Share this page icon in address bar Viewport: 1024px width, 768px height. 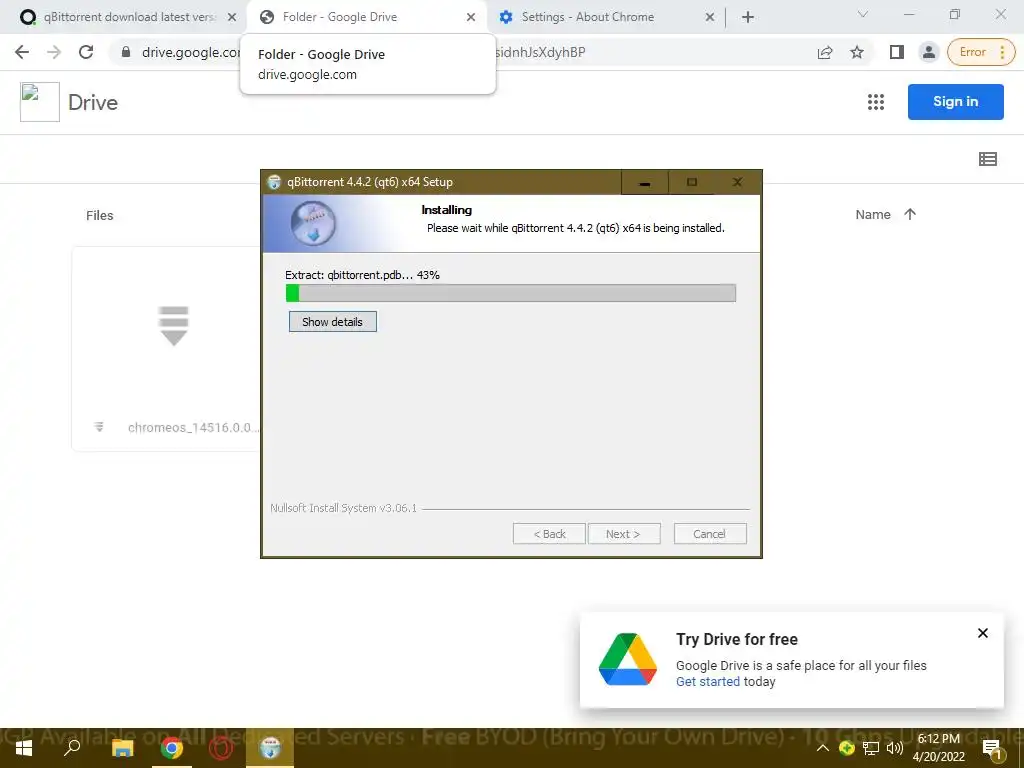point(825,52)
